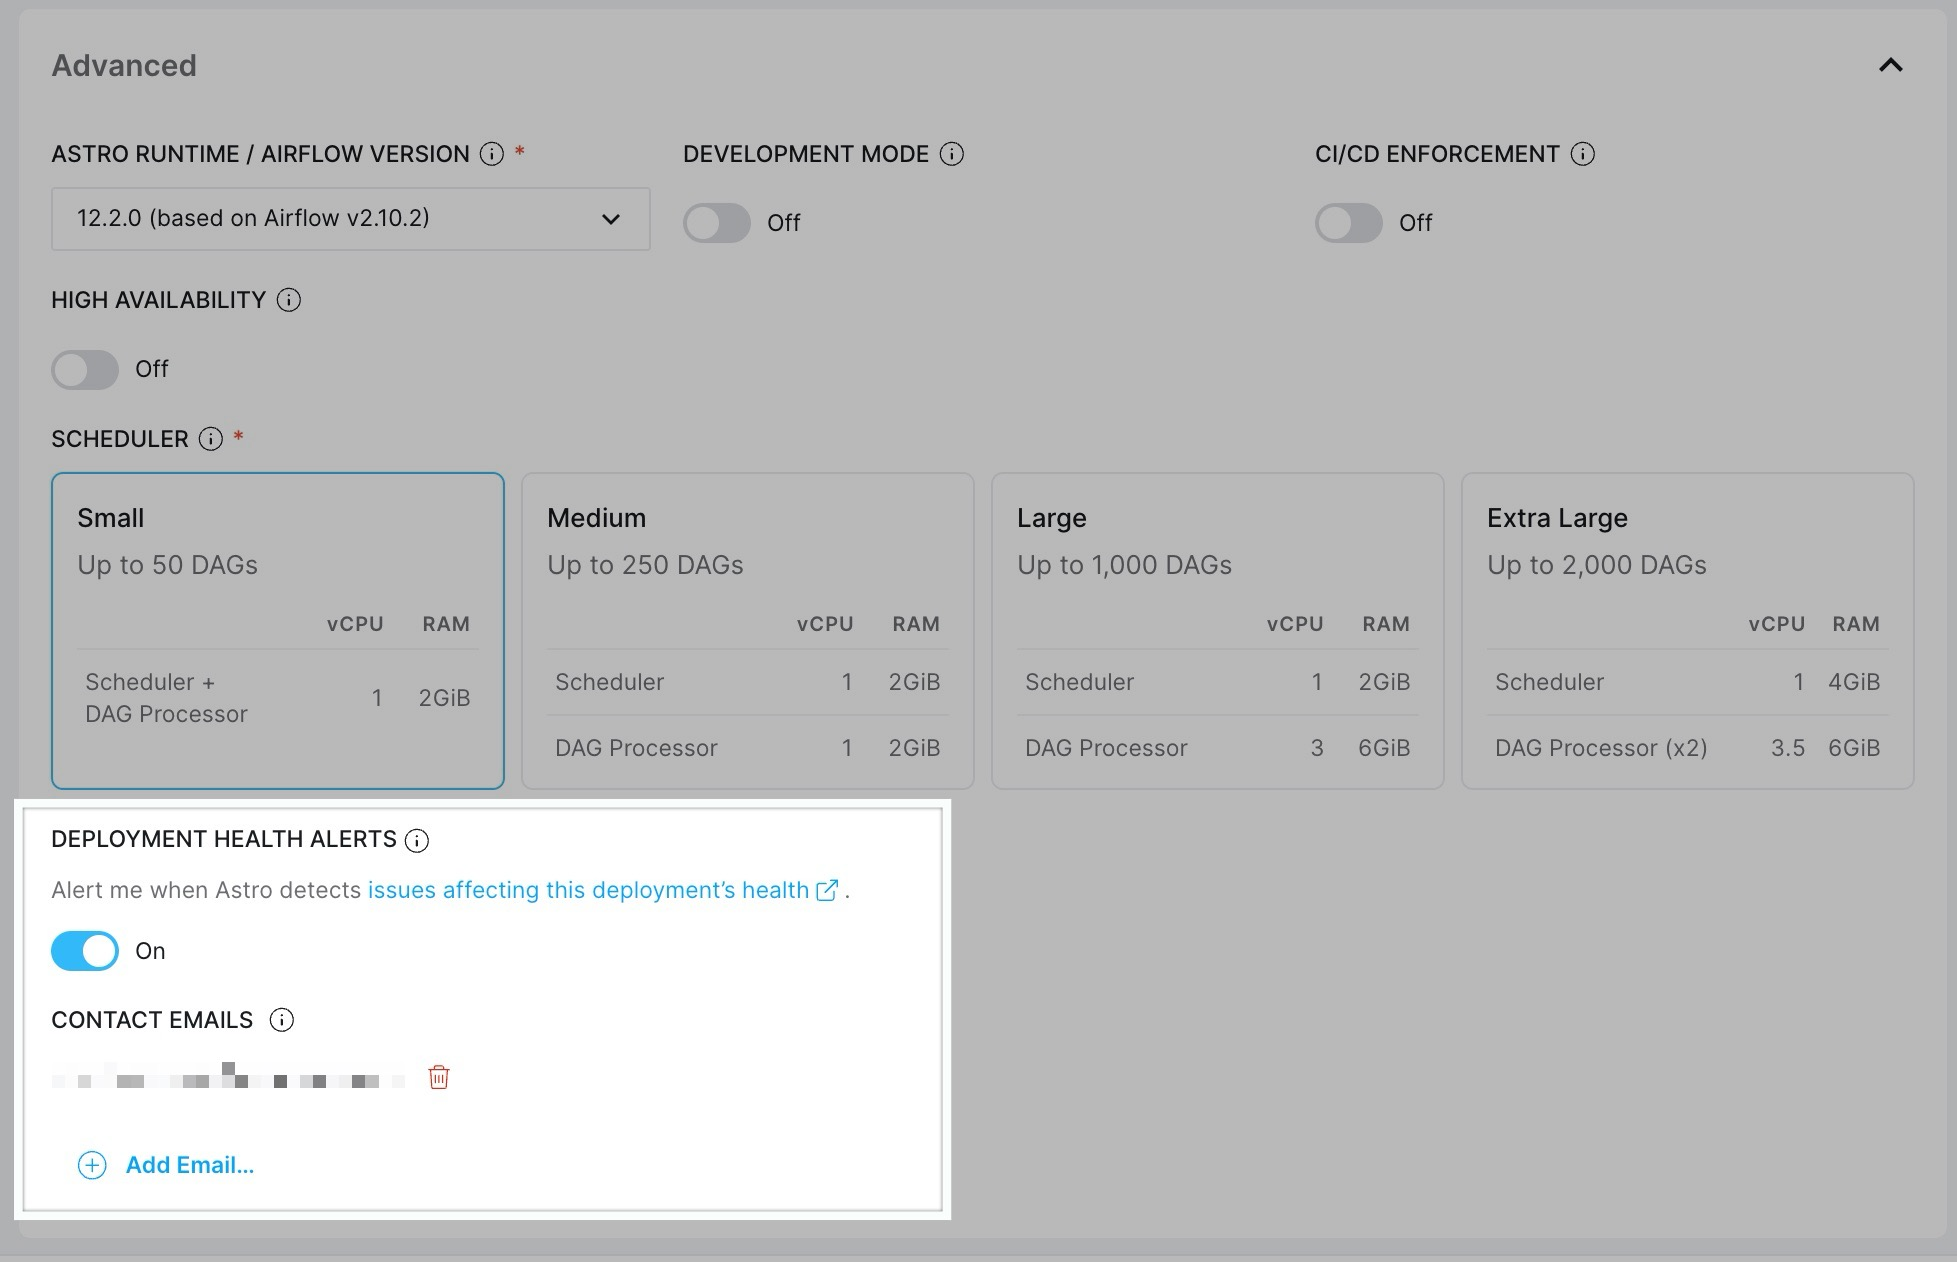Pick the Extra Large scheduler card
Image resolution: width=1957 pixels, height=1262 pixels.
(1687, 630)
